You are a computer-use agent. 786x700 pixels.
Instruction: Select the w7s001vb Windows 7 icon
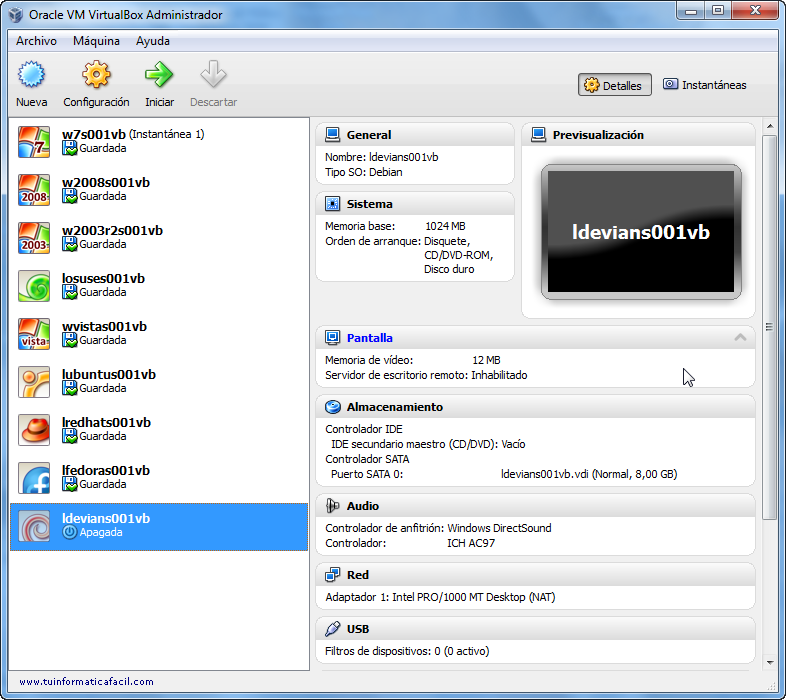pyautogui.click(x=34, y=142)
